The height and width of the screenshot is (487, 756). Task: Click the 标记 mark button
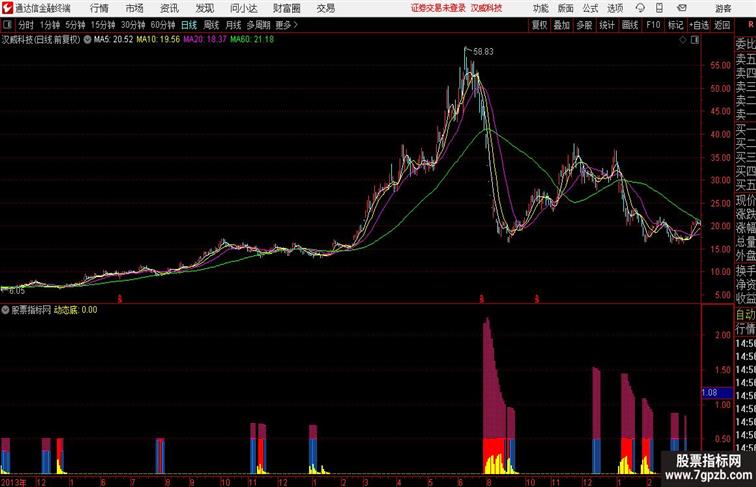[x=675, y=25]
